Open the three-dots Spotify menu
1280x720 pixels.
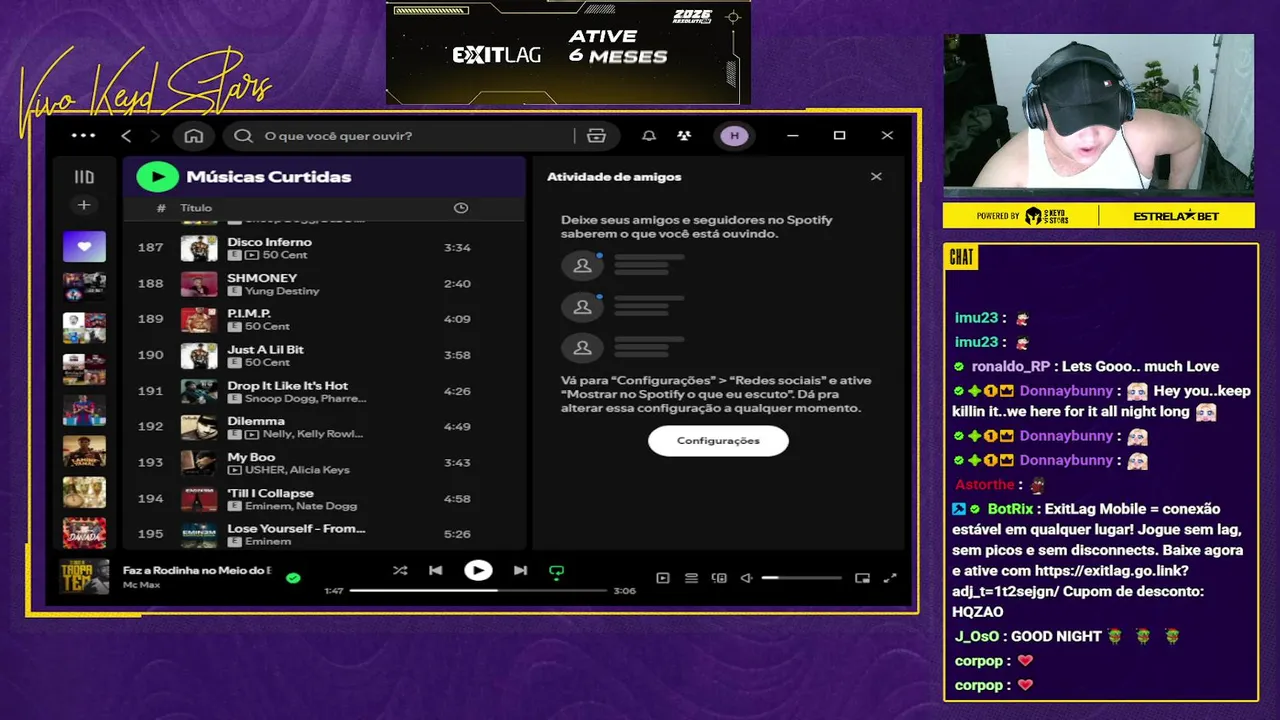tap(84, 135)
